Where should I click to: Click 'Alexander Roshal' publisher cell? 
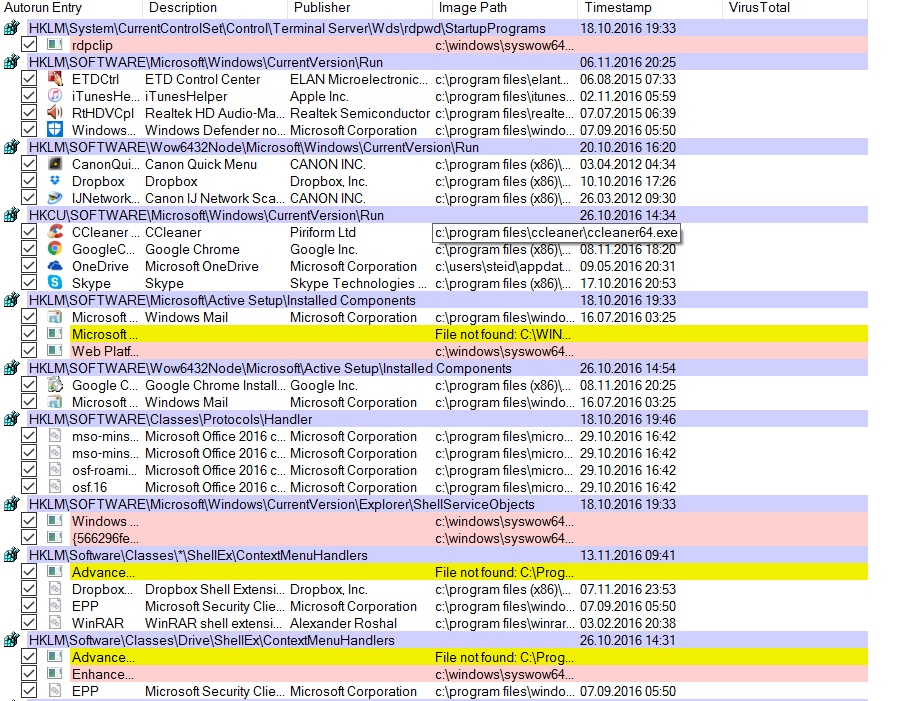click(x=343, y=623)
